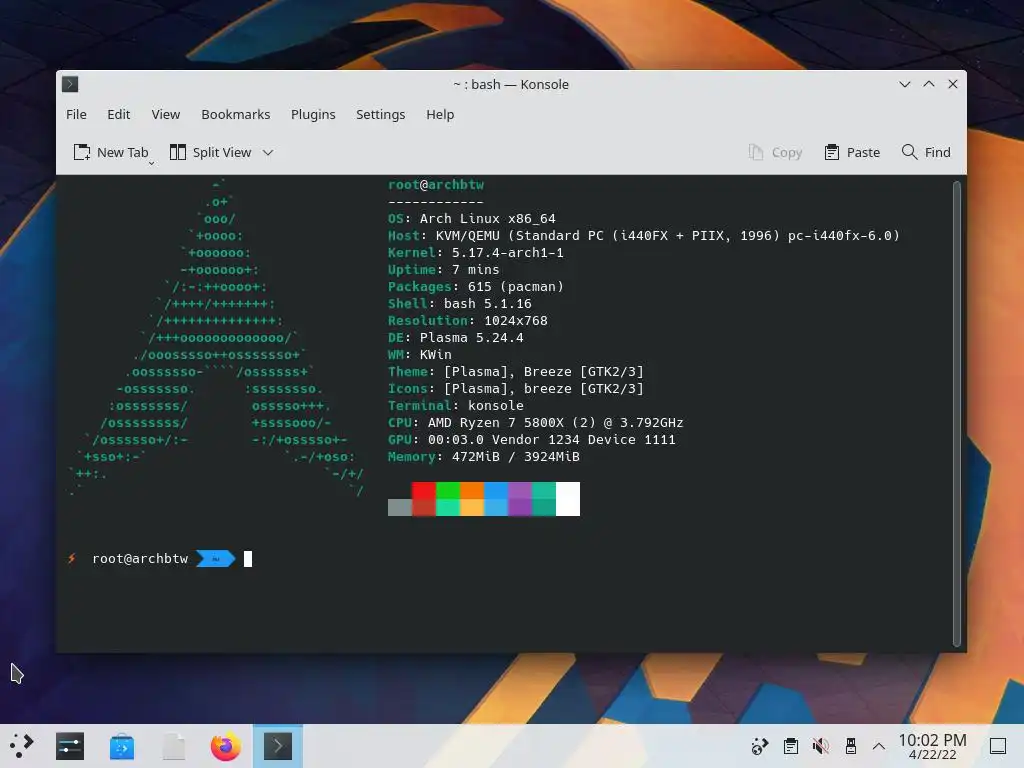Open the updates tray icon

[760, 746]
